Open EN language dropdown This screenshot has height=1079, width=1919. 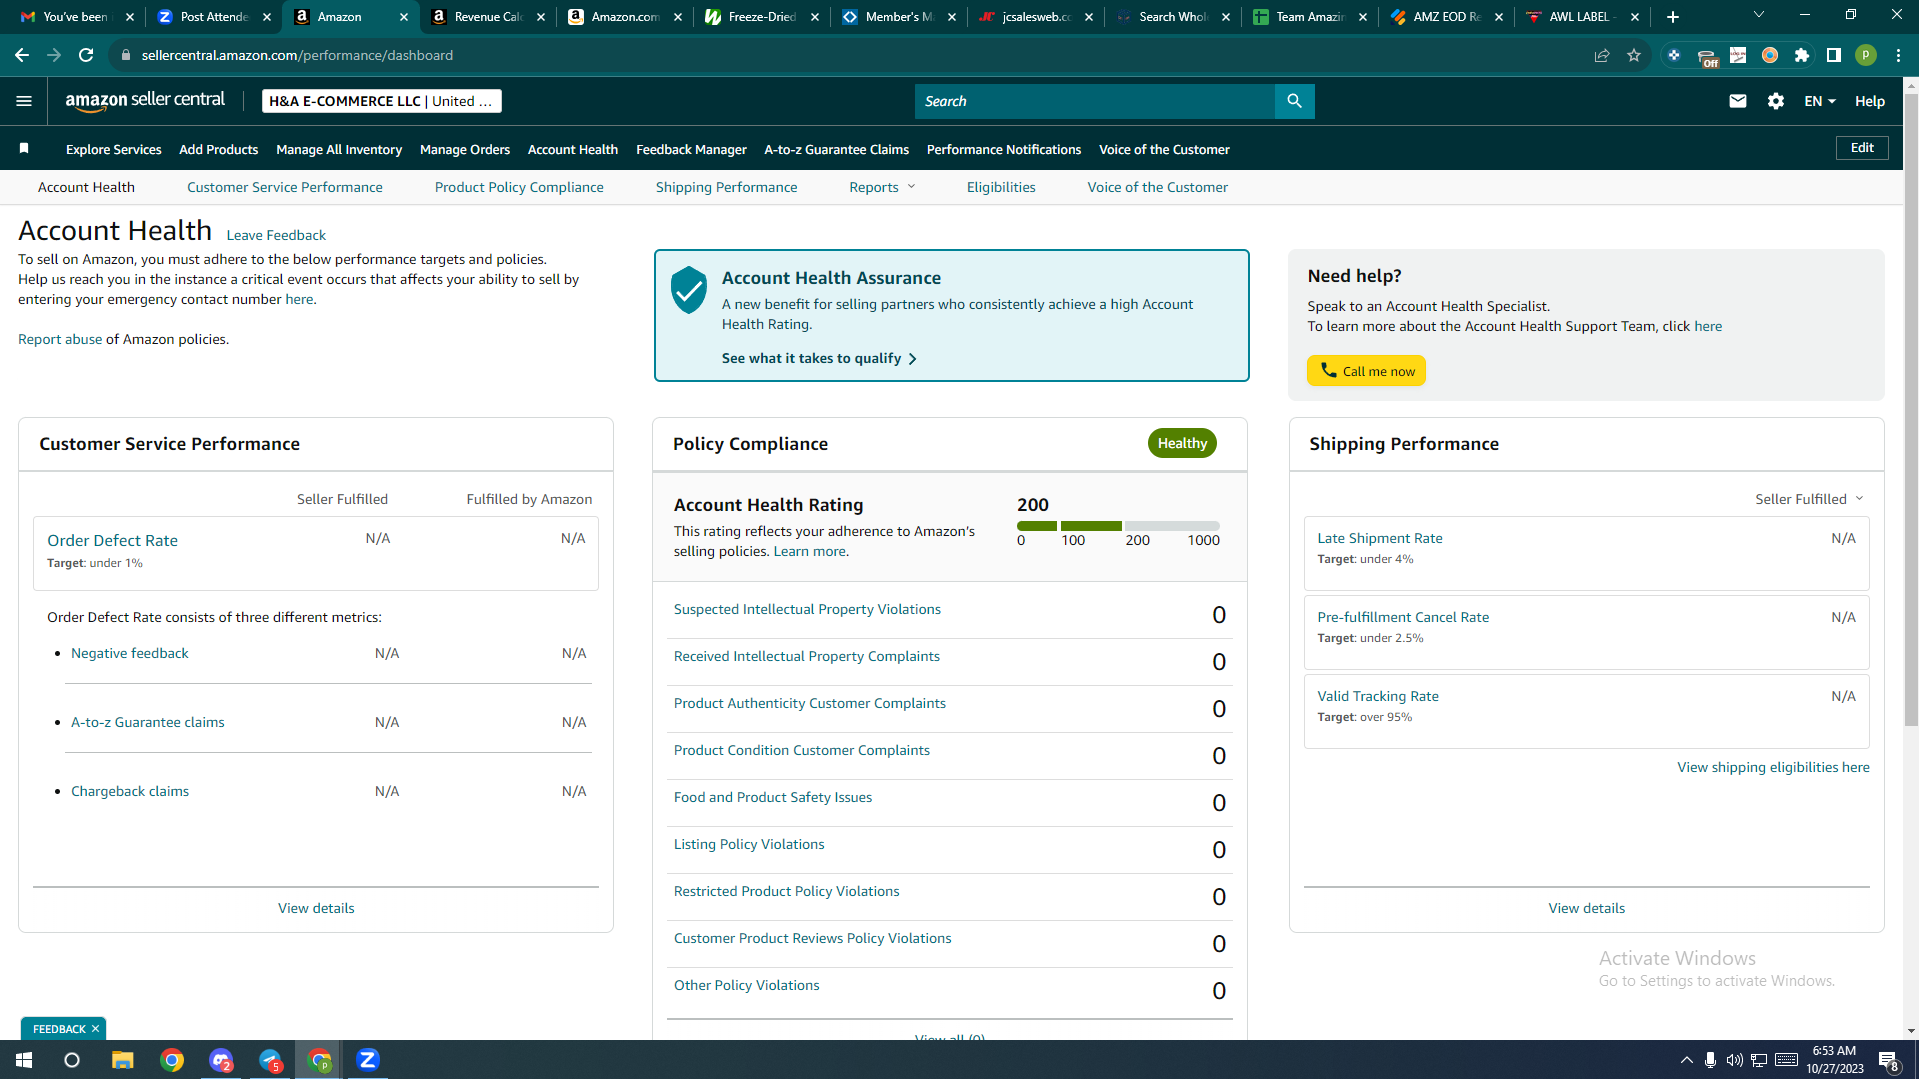[x=1819, y=101]
